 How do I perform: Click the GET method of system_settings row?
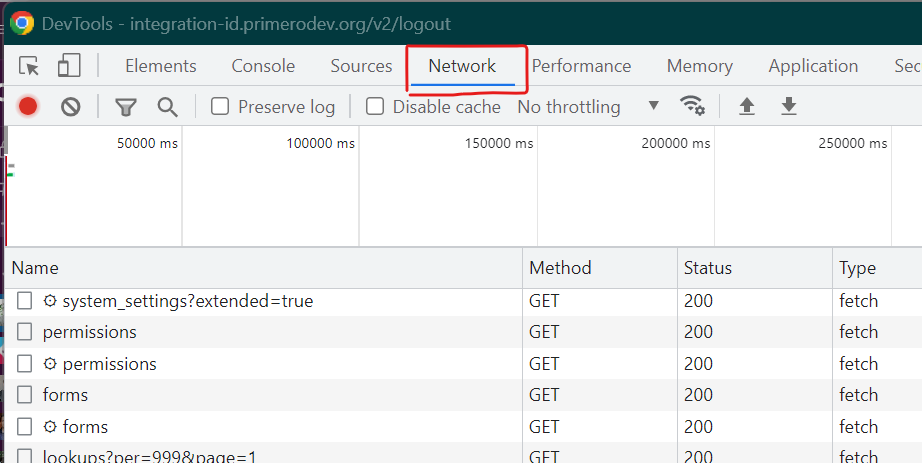coord(544,301)
